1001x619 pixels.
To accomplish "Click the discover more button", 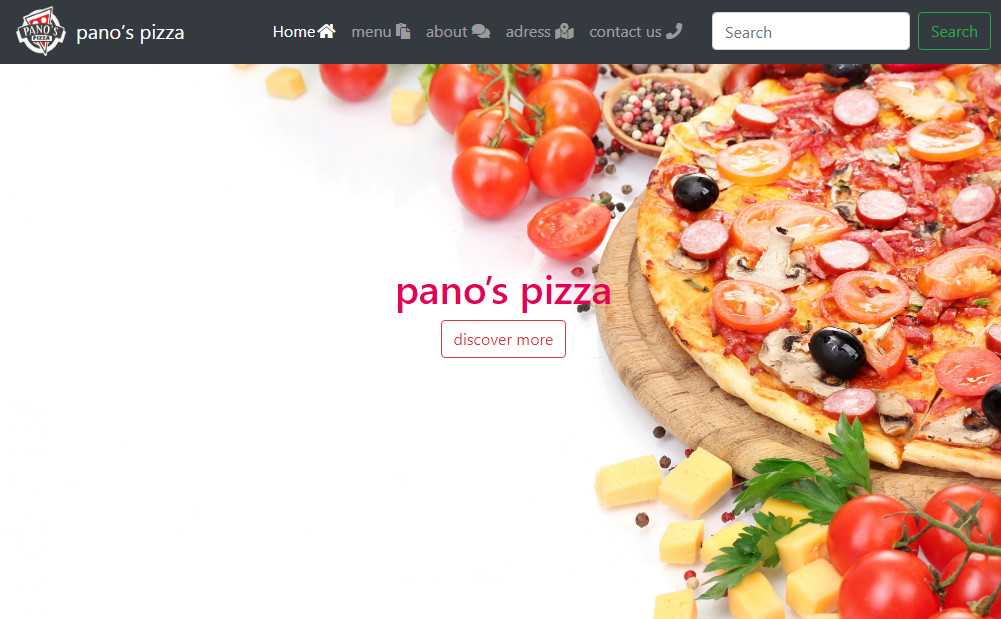I will tap(503, 339).
